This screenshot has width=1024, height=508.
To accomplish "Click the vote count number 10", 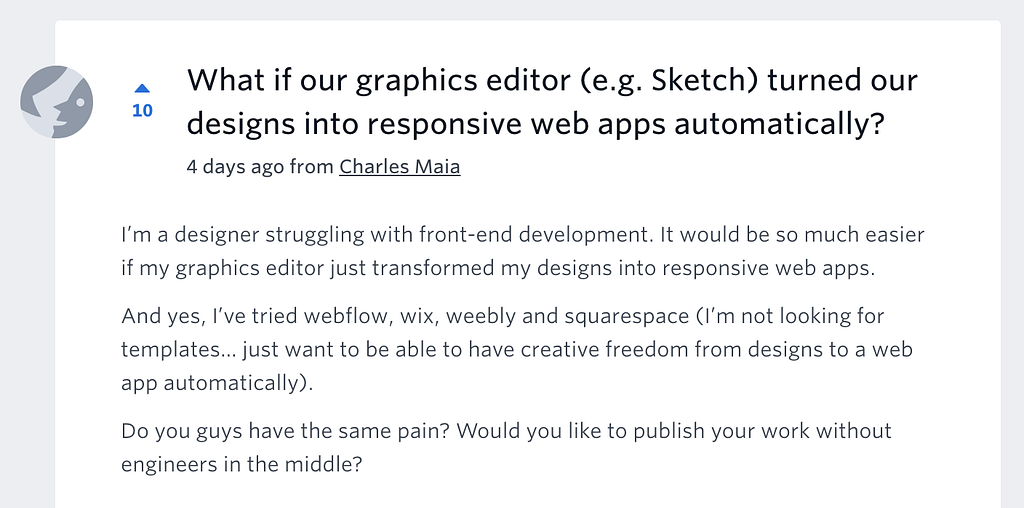I will point(142,110).
